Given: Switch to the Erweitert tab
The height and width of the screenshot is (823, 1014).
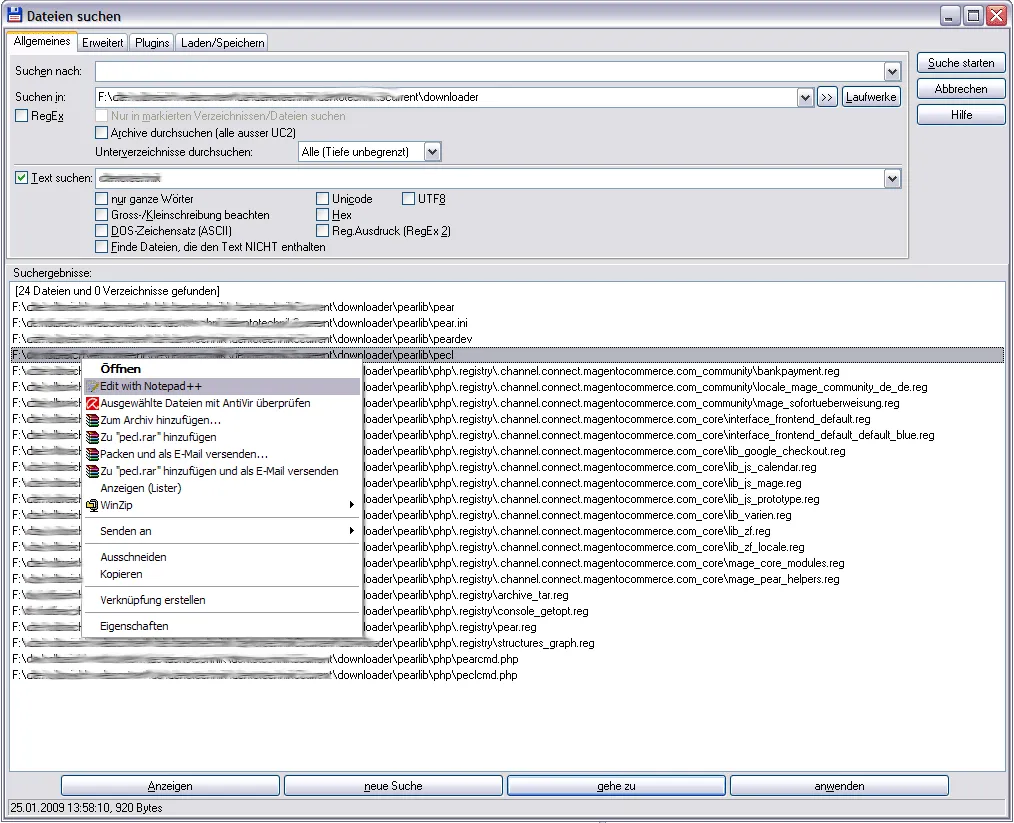Looking at the screenshot, I should (103, 42).
